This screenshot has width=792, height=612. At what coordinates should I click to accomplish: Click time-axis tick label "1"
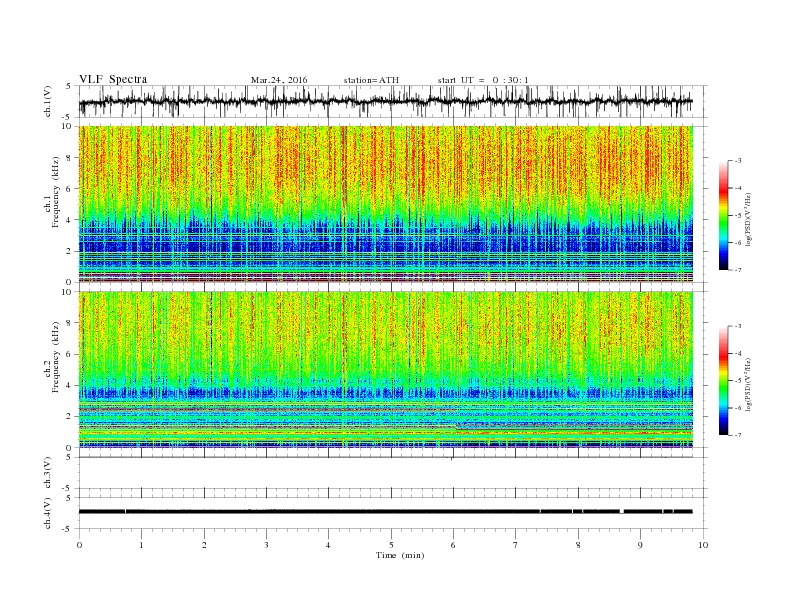141,545
